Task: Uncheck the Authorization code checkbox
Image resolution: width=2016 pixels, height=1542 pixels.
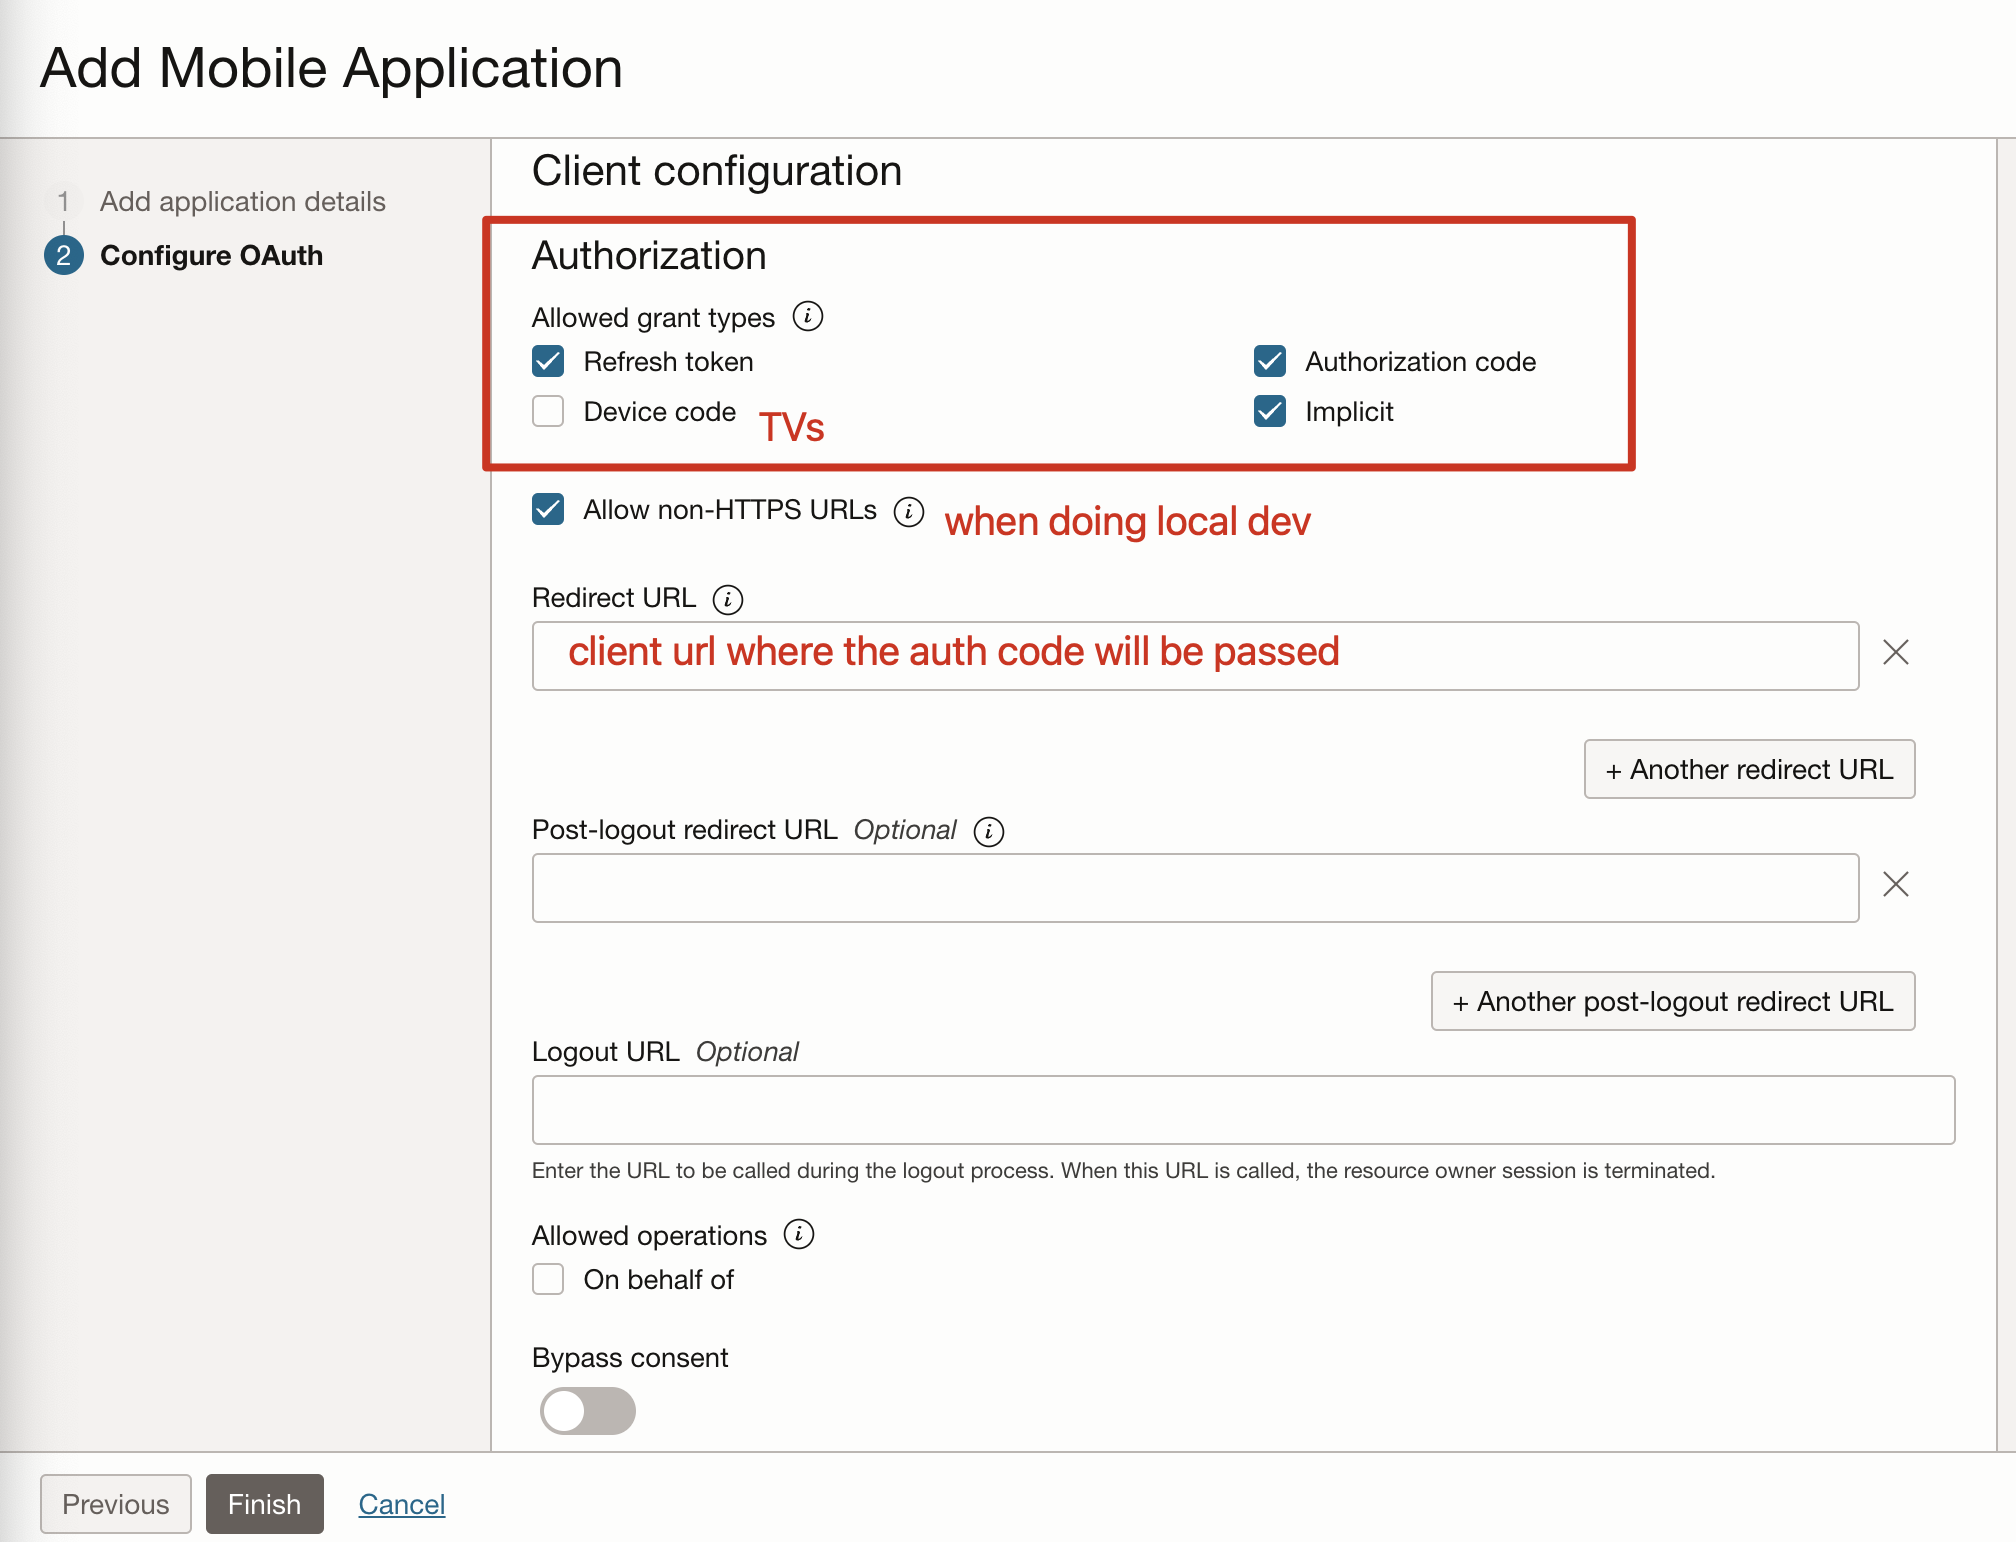Action: point(1270,362)
